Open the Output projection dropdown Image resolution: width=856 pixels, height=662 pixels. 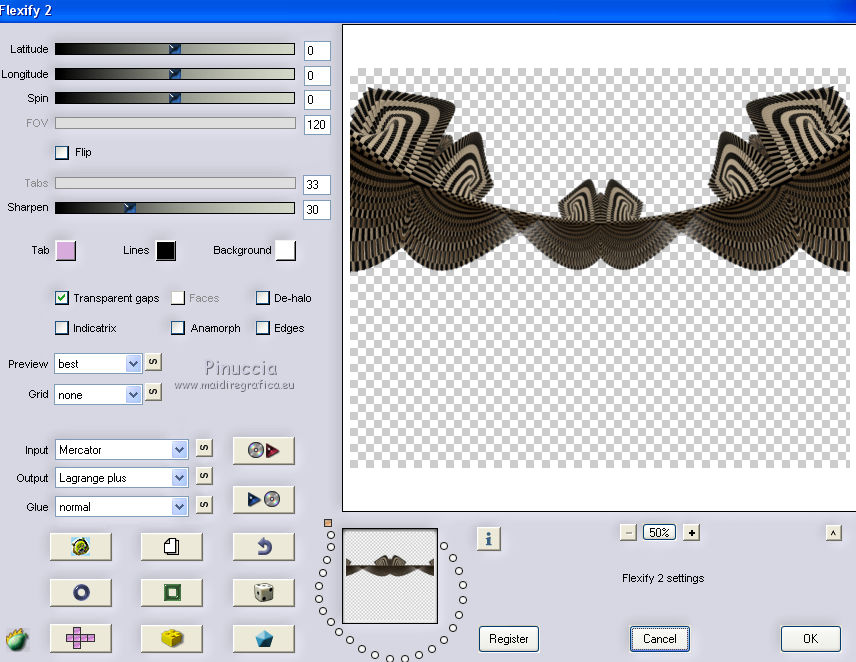point(122,478)
